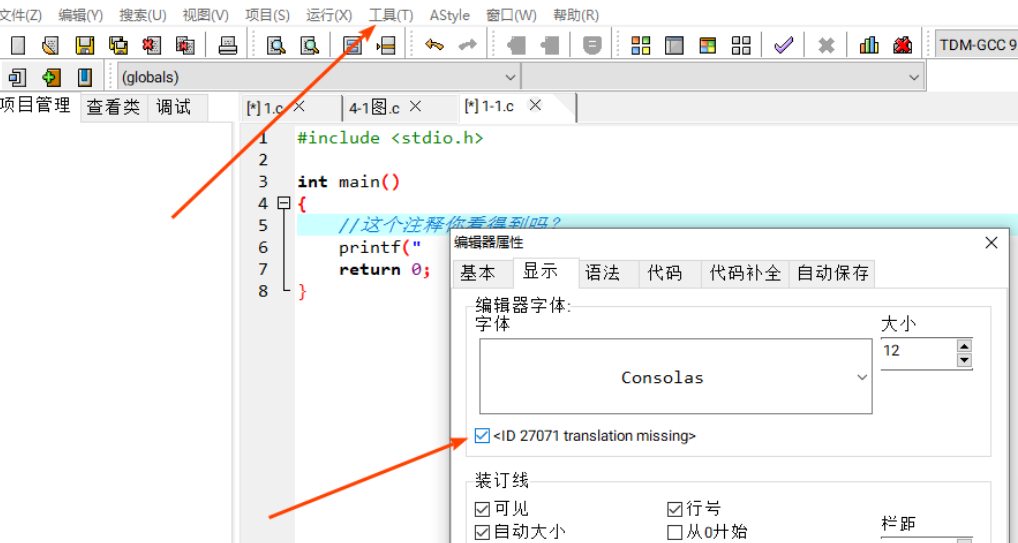Toggle the ID 27071 translation missing checkbox
Viewport: 1018px width, 543px height.
pos(482,436)
